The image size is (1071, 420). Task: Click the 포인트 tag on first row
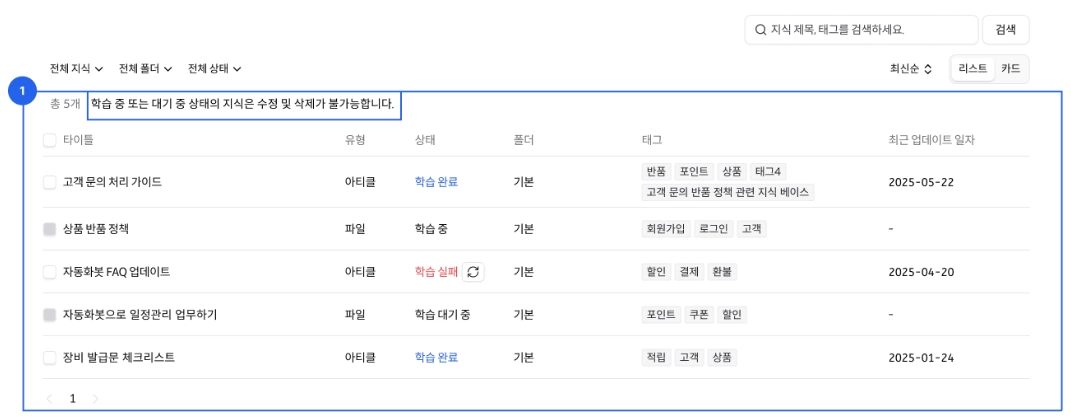[x=695, y=171]
